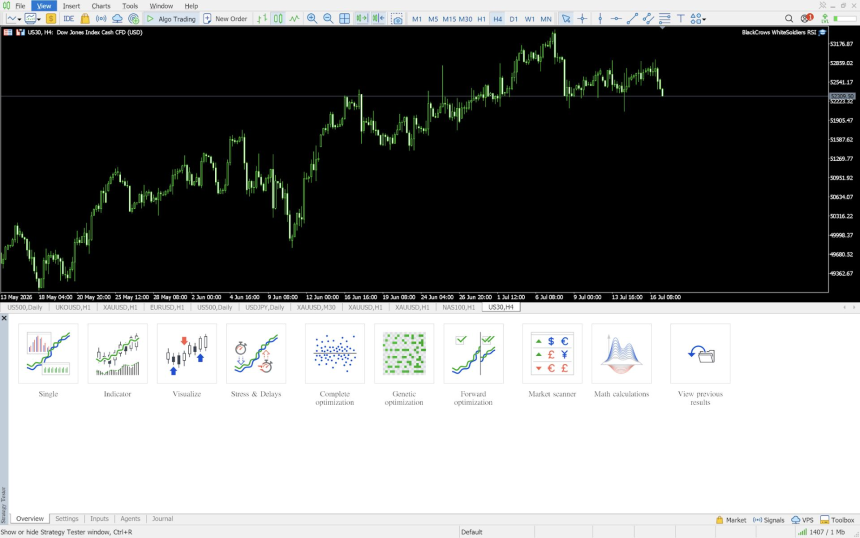Take a chart screenshot with the camera icon

[397, 19]
